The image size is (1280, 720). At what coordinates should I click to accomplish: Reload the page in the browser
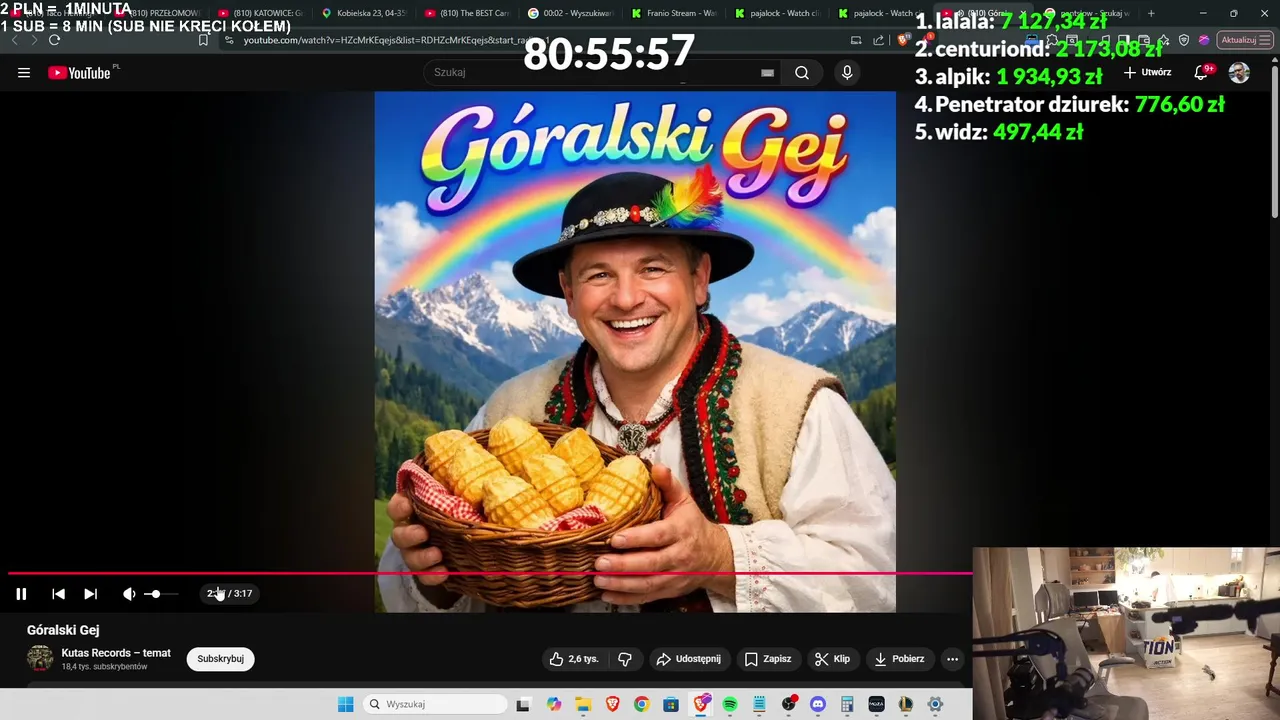click(54, 40)
